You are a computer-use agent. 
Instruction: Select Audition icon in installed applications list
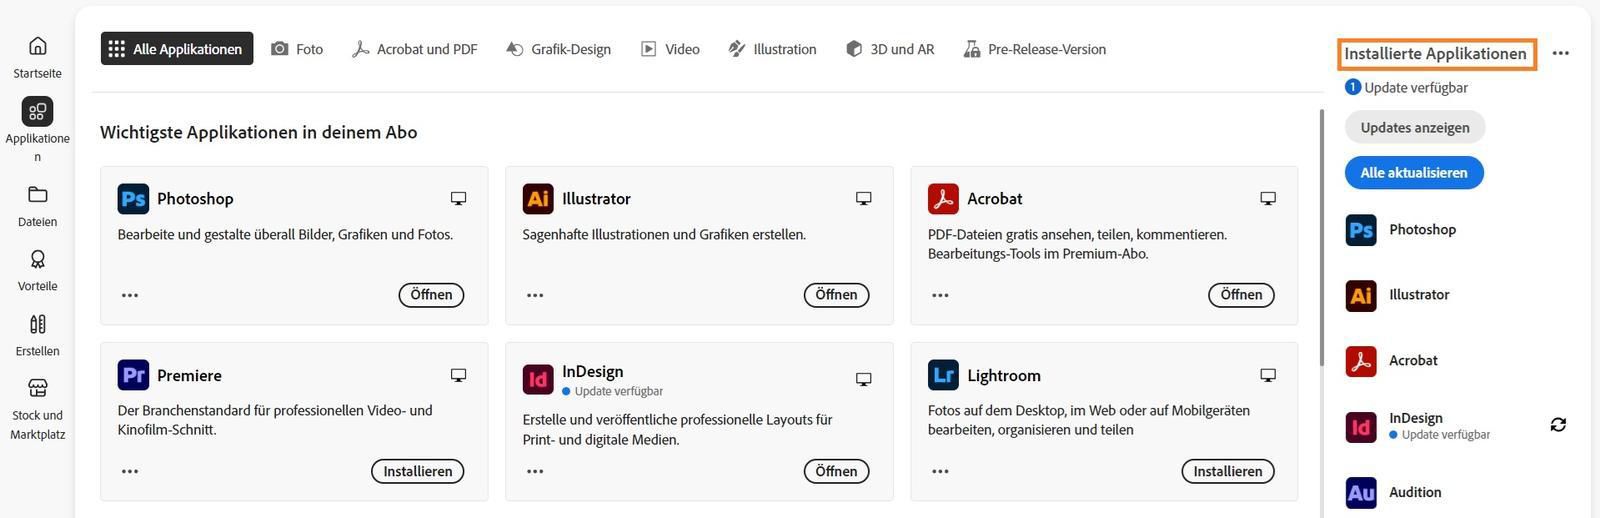(1361, 492)
